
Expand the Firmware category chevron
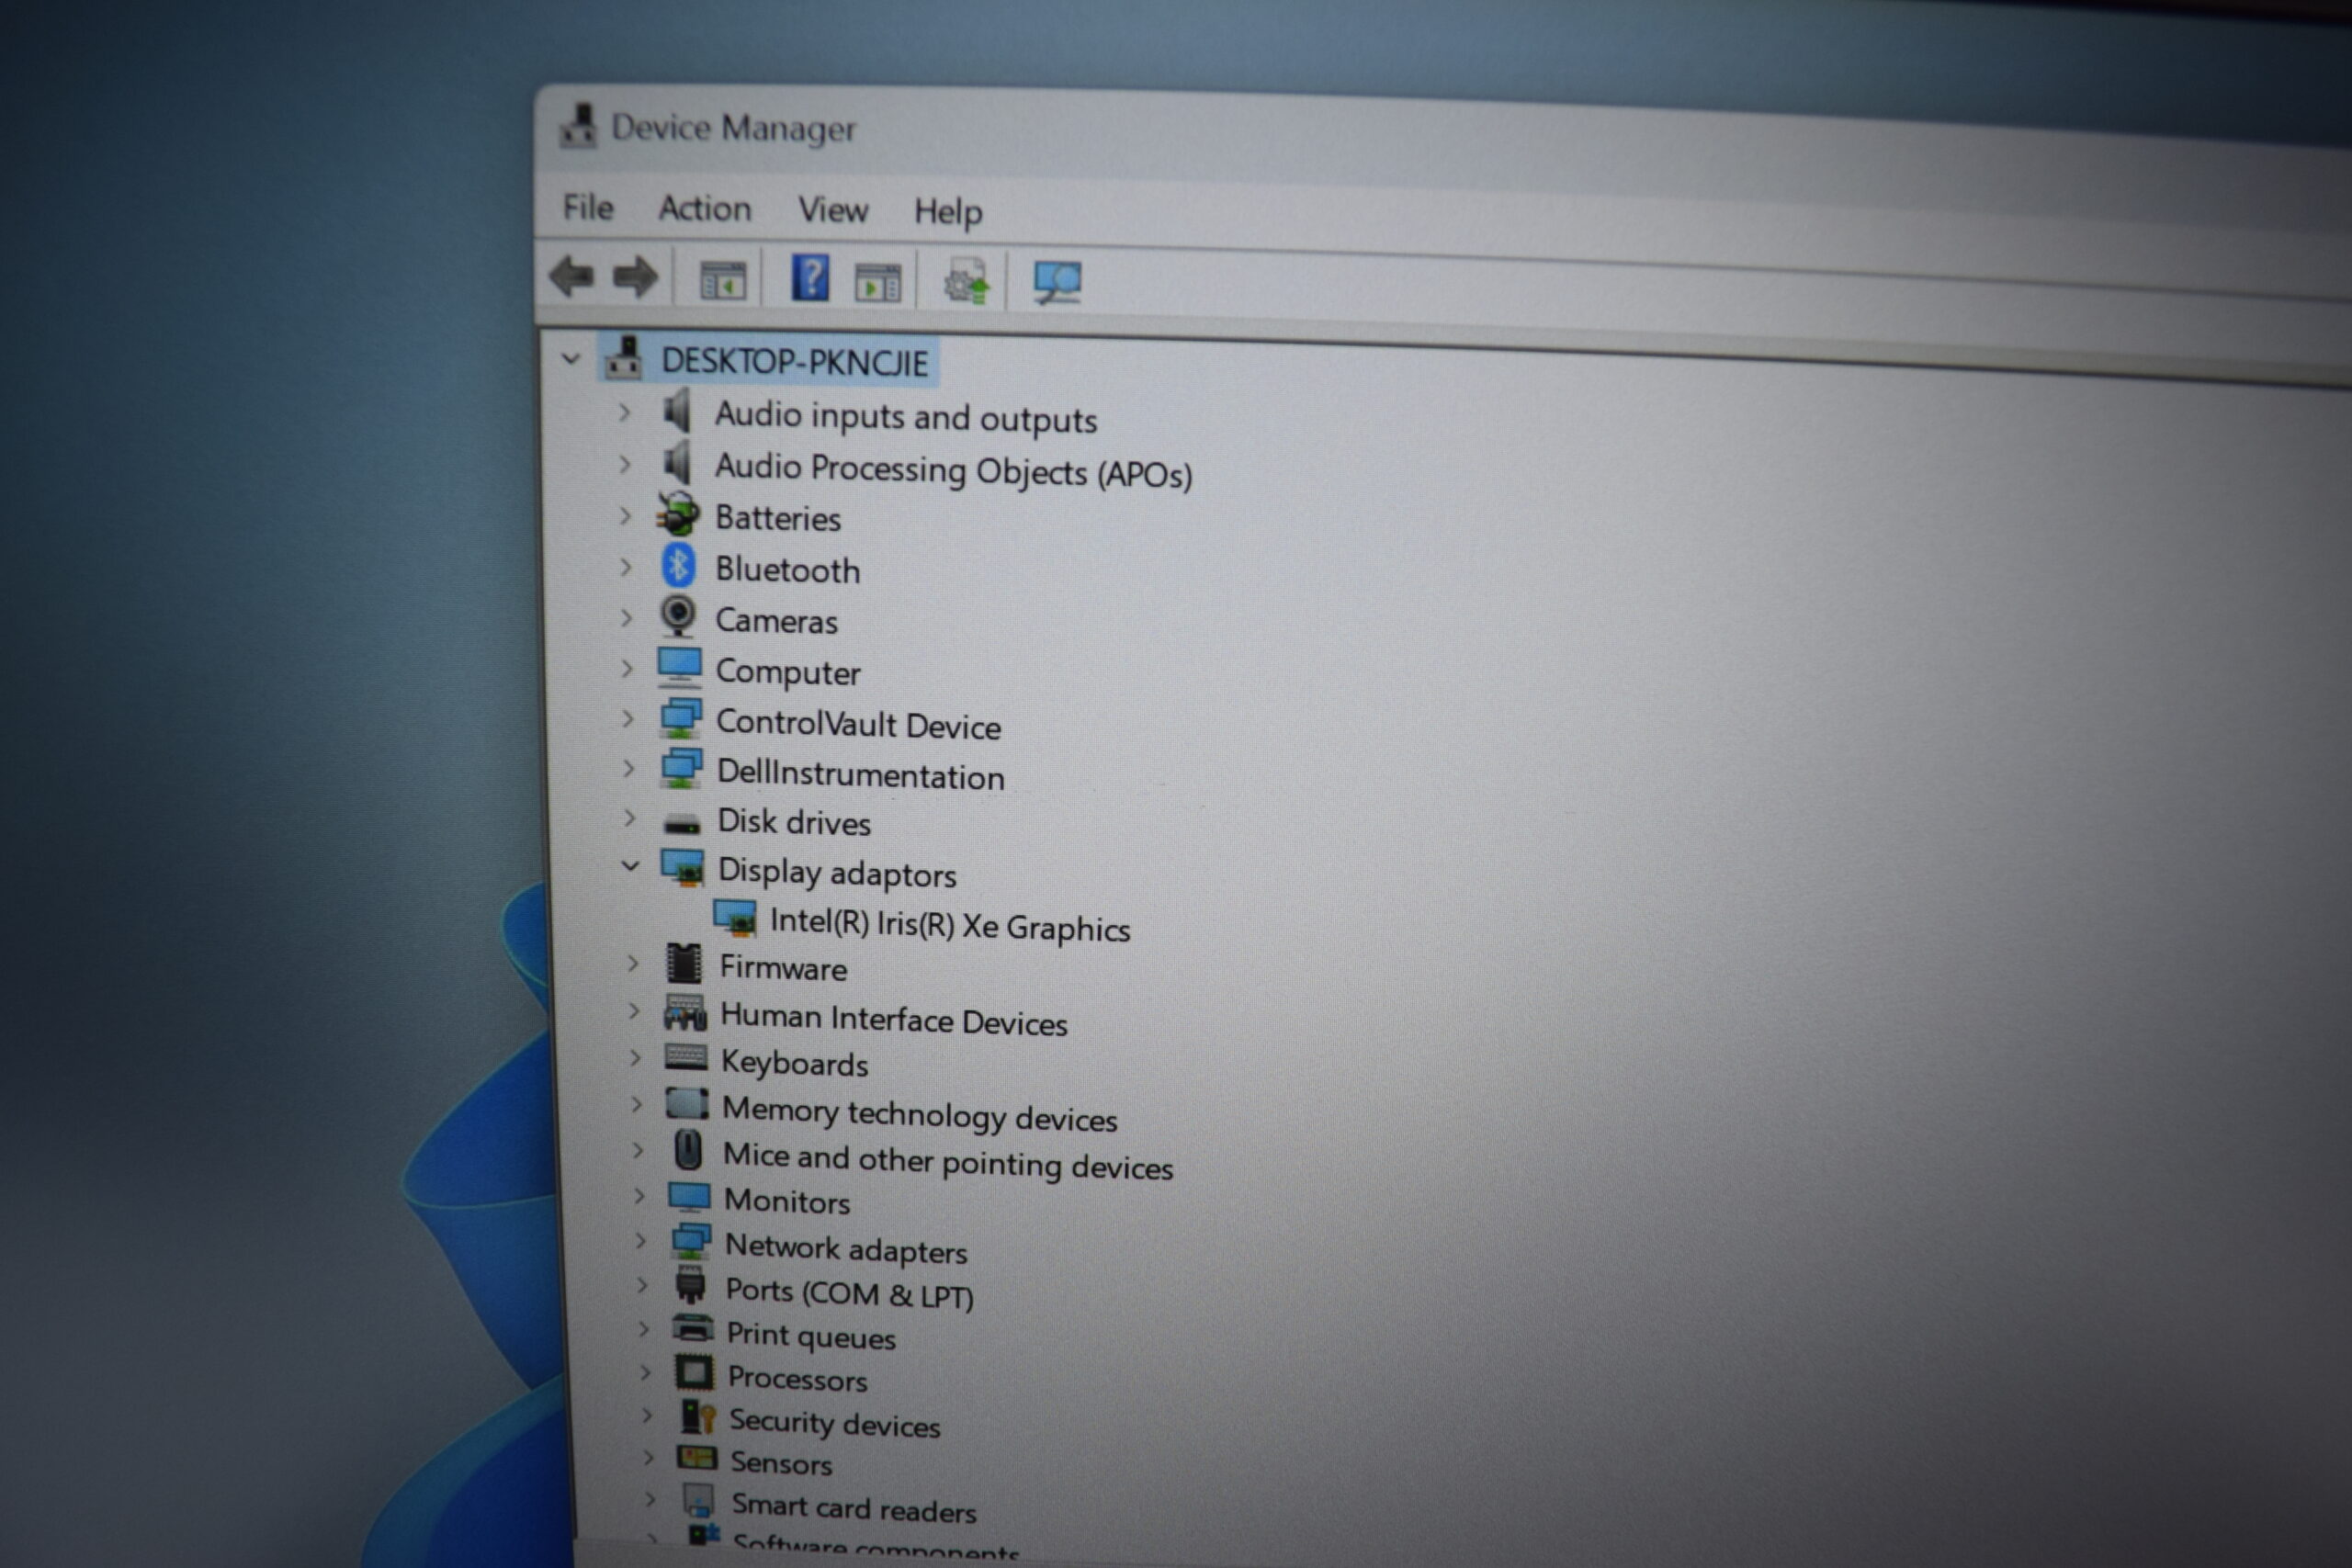633,962
